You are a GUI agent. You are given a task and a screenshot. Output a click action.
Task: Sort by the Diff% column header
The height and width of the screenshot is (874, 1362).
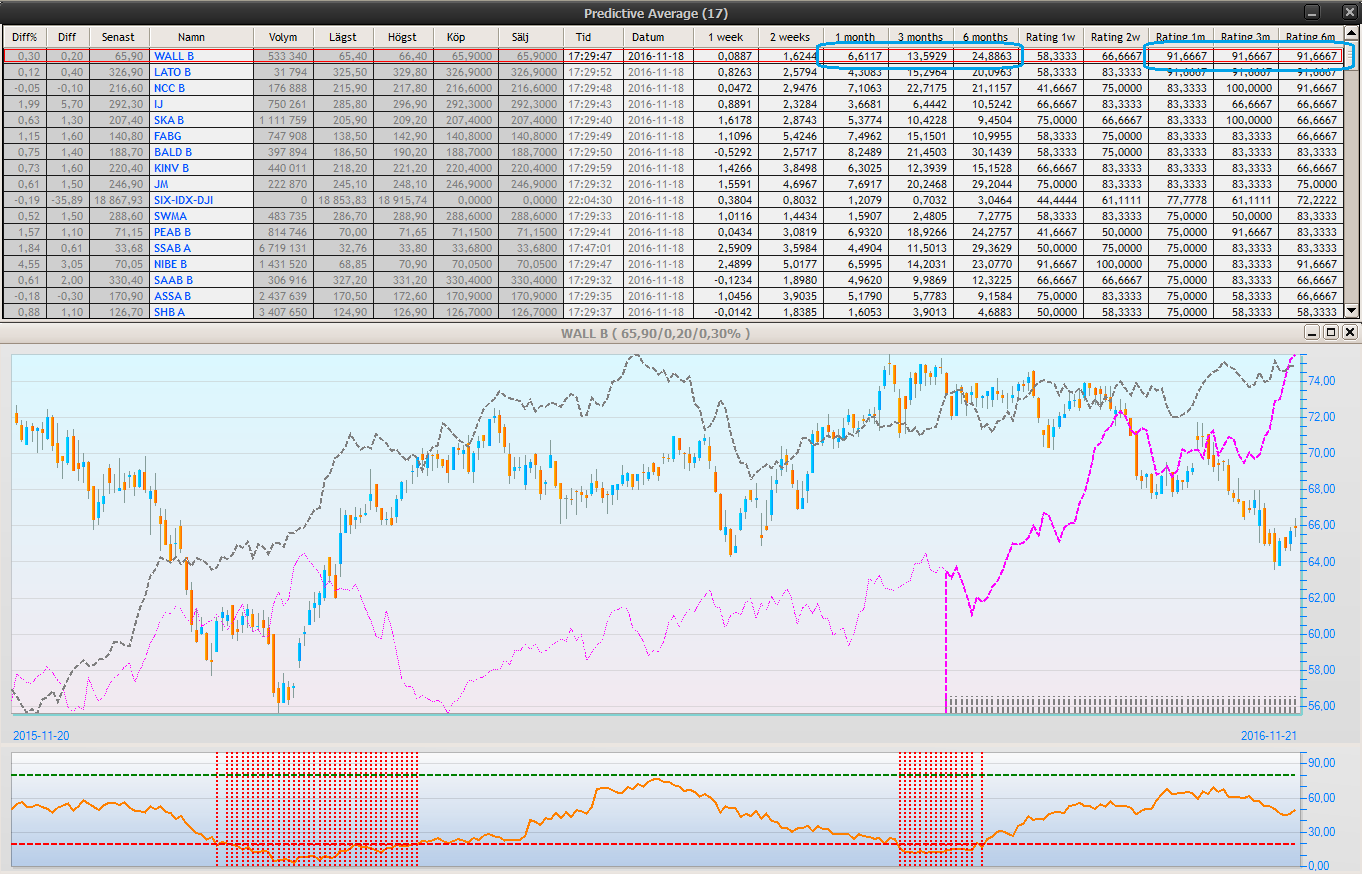tap(24, 37)
